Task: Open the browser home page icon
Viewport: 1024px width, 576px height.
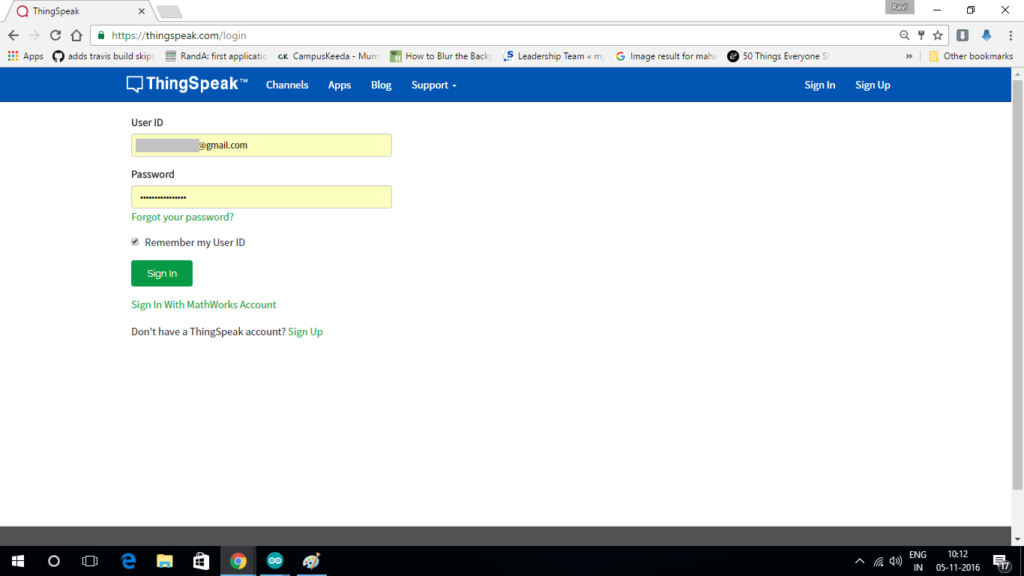Action: pos(76,35)
